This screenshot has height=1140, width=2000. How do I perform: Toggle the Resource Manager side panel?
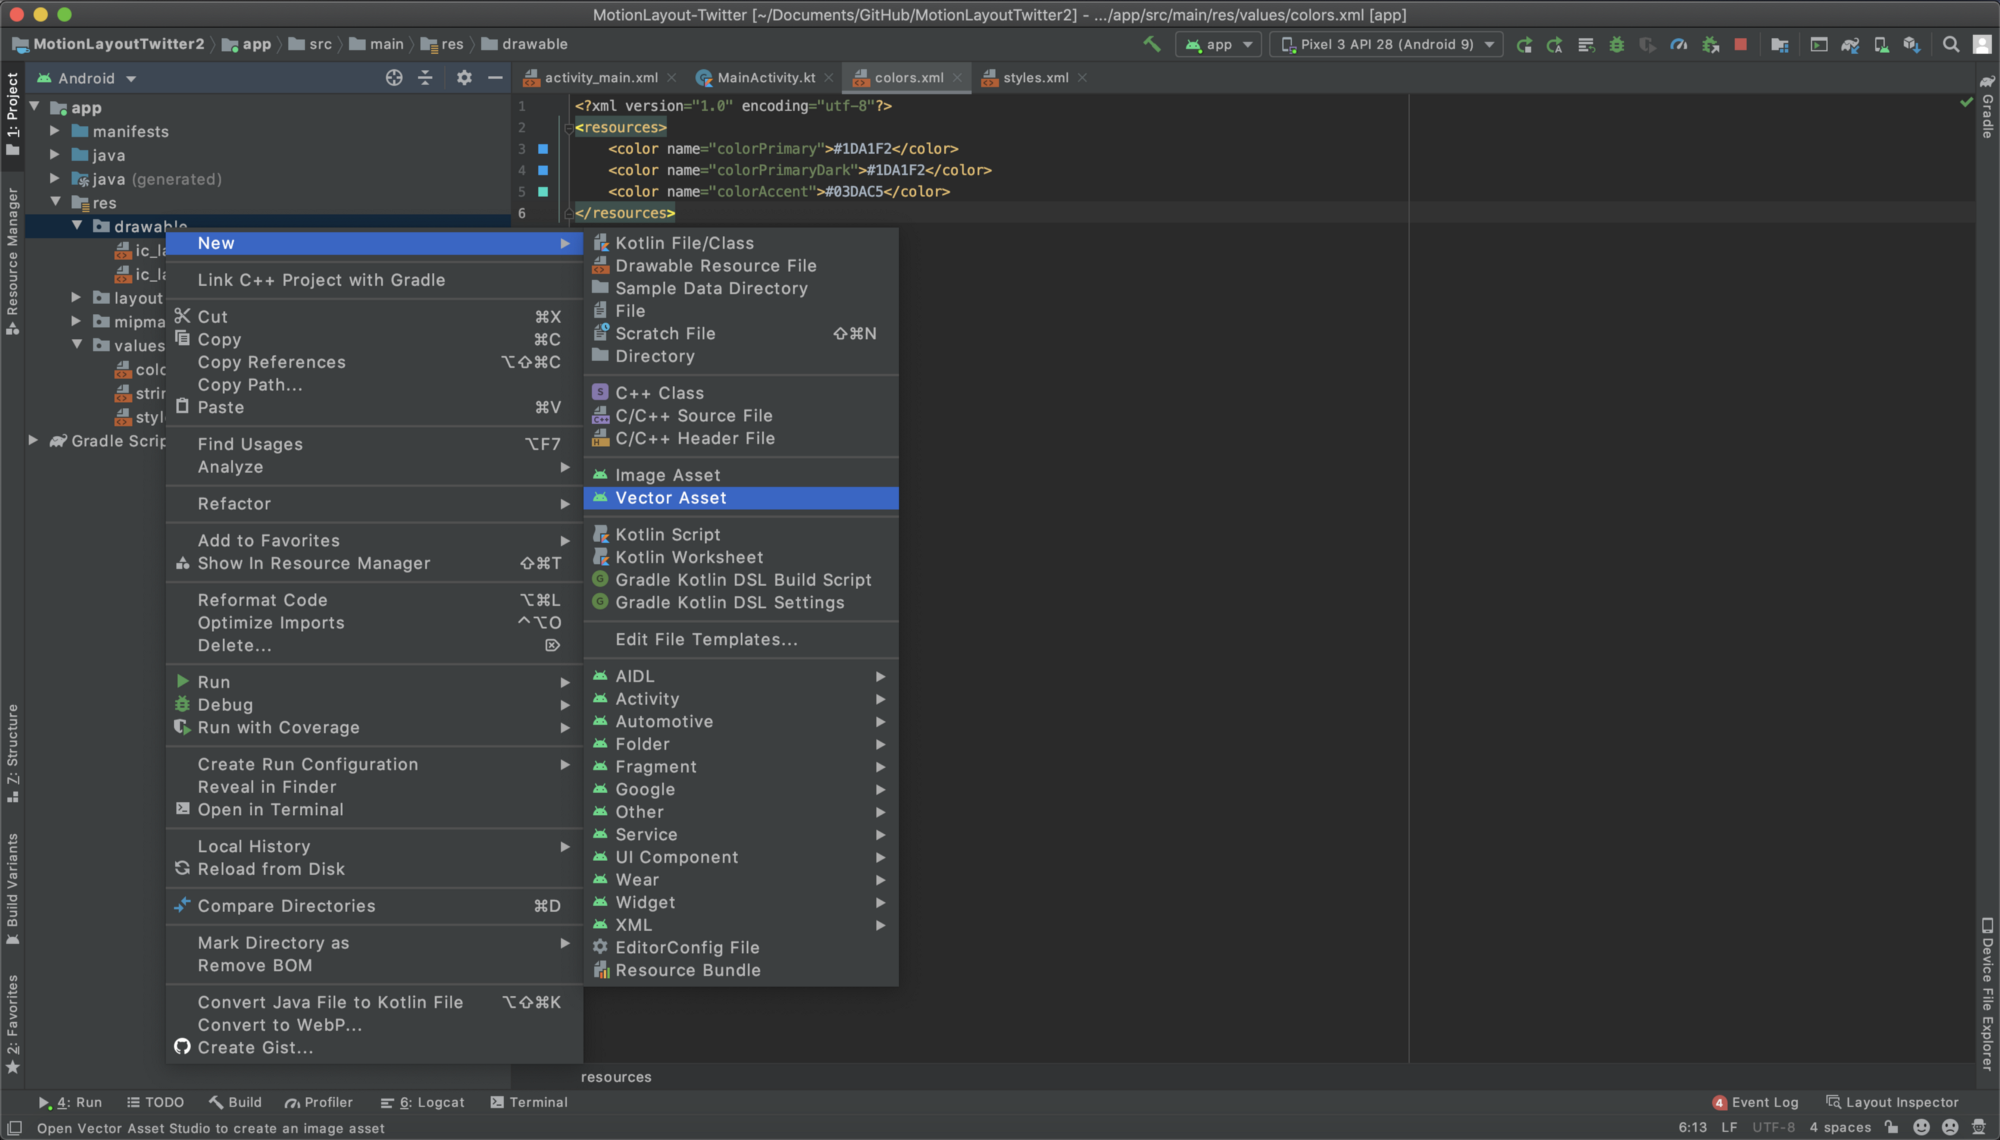tap(12, 260)
